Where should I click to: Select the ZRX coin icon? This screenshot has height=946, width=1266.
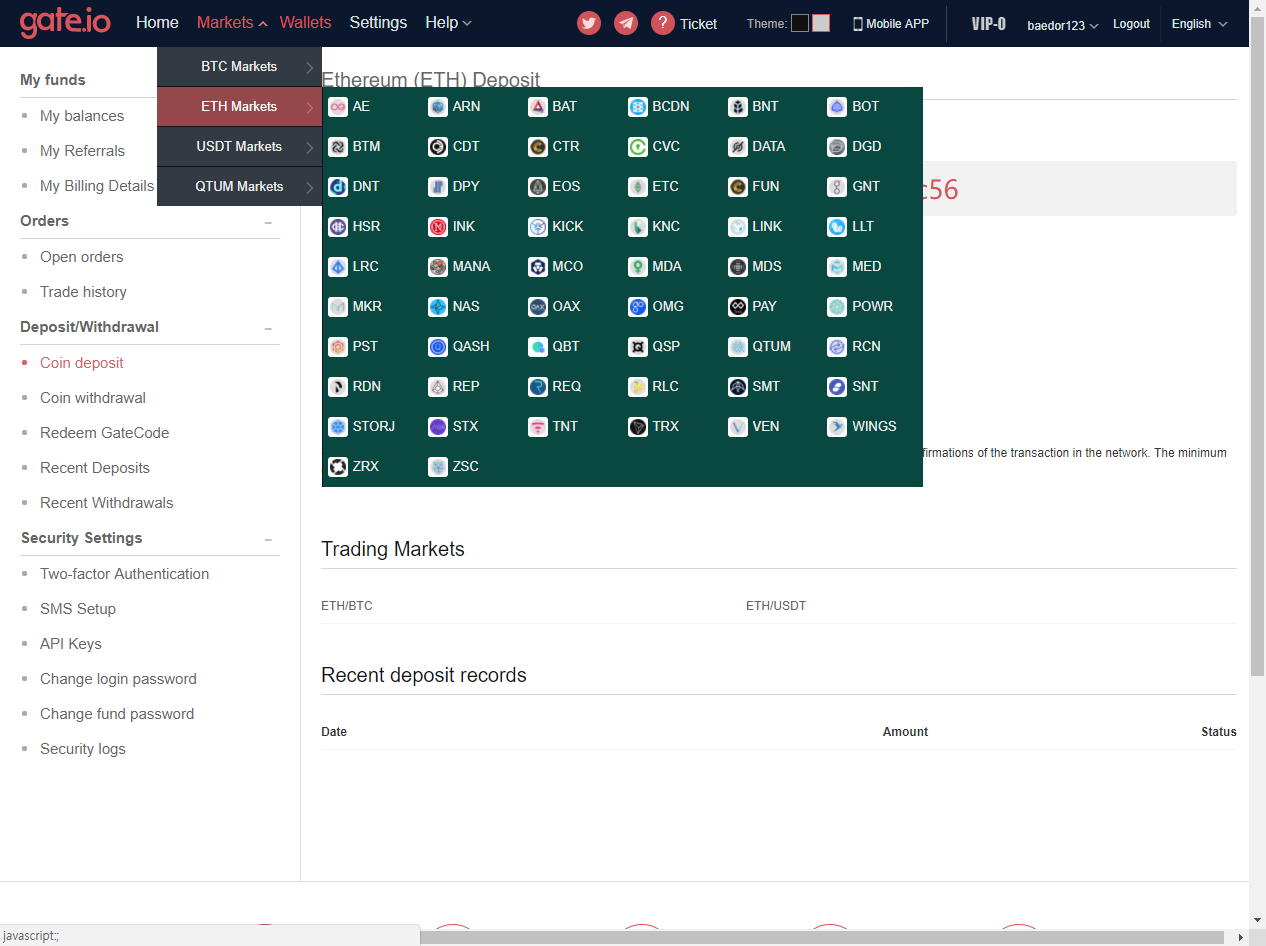[x=338, y=467]
